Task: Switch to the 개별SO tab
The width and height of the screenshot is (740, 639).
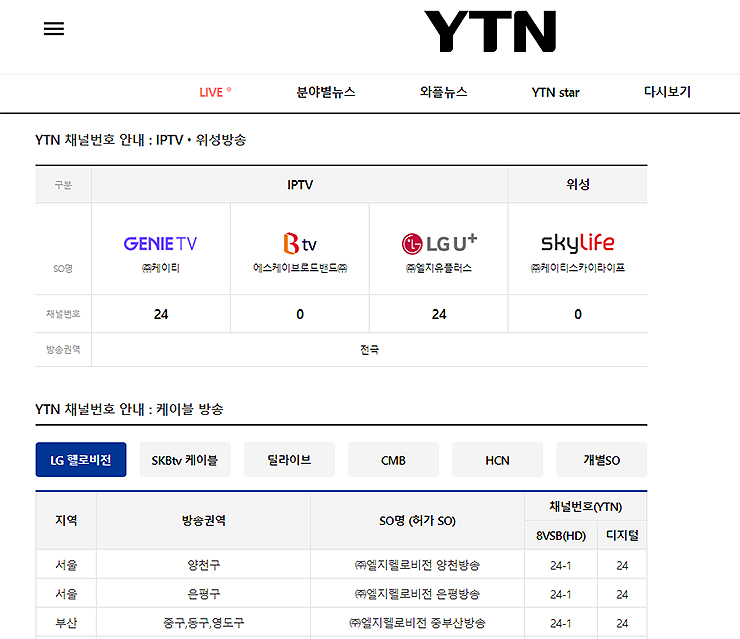Action: (x=602, y=460)
